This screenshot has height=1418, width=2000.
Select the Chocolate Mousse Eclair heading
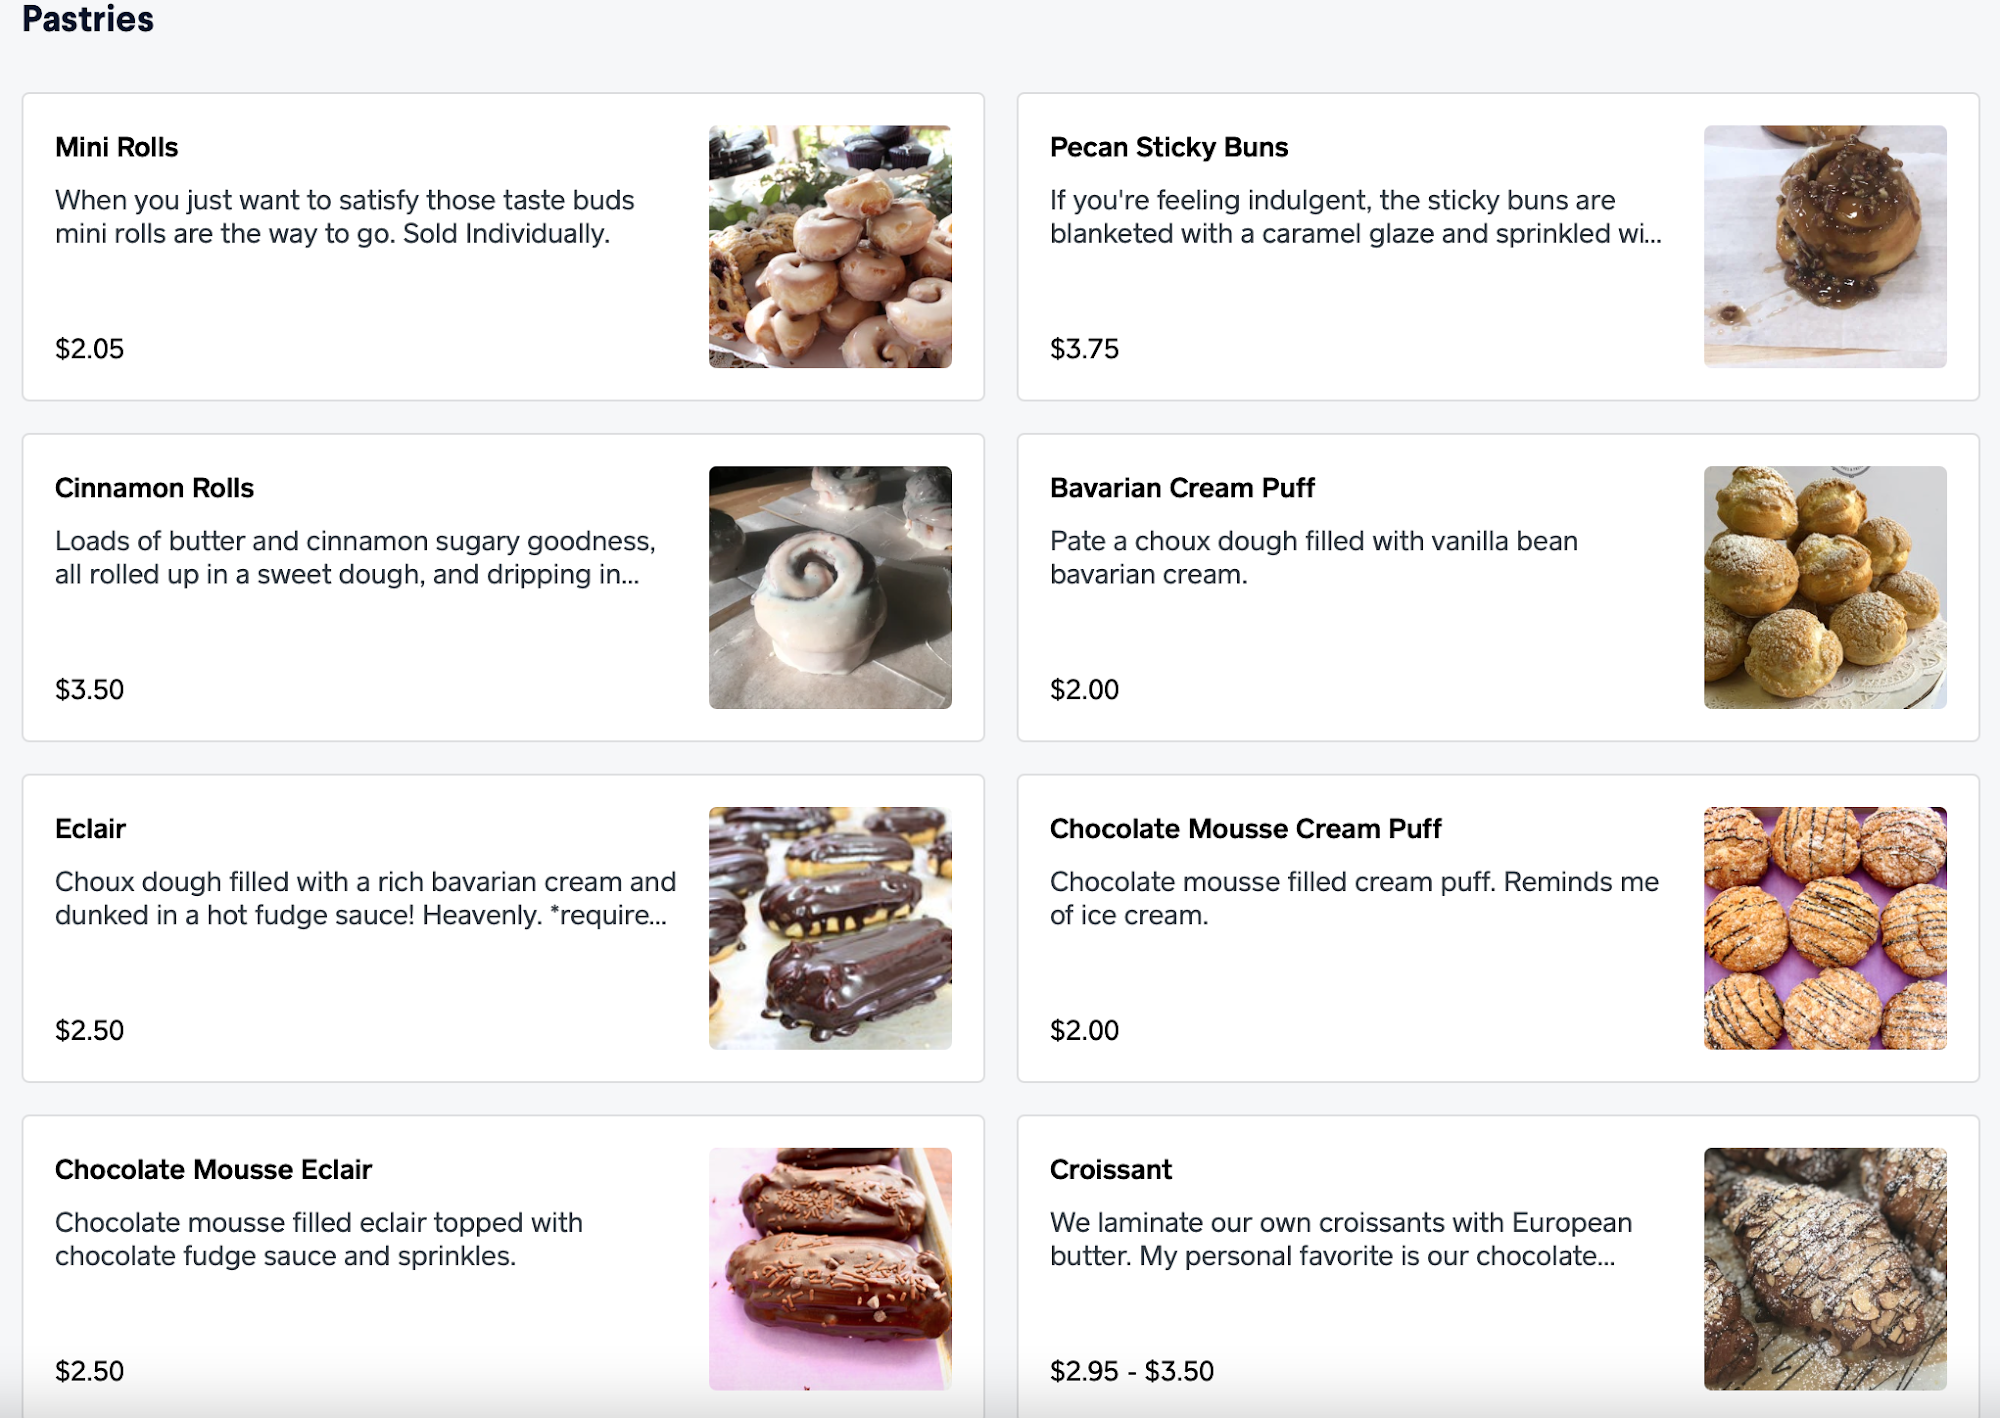[x=213, y=1169]
